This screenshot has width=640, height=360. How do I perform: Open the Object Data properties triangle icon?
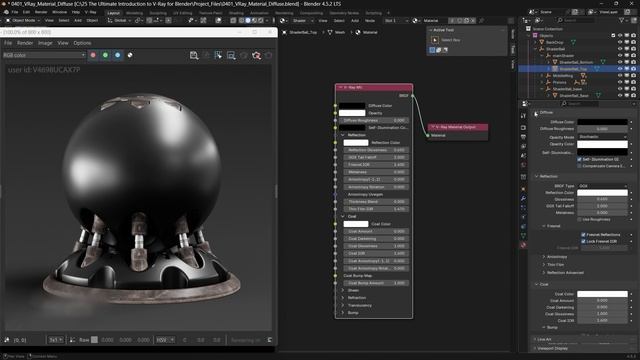[524, 236]
